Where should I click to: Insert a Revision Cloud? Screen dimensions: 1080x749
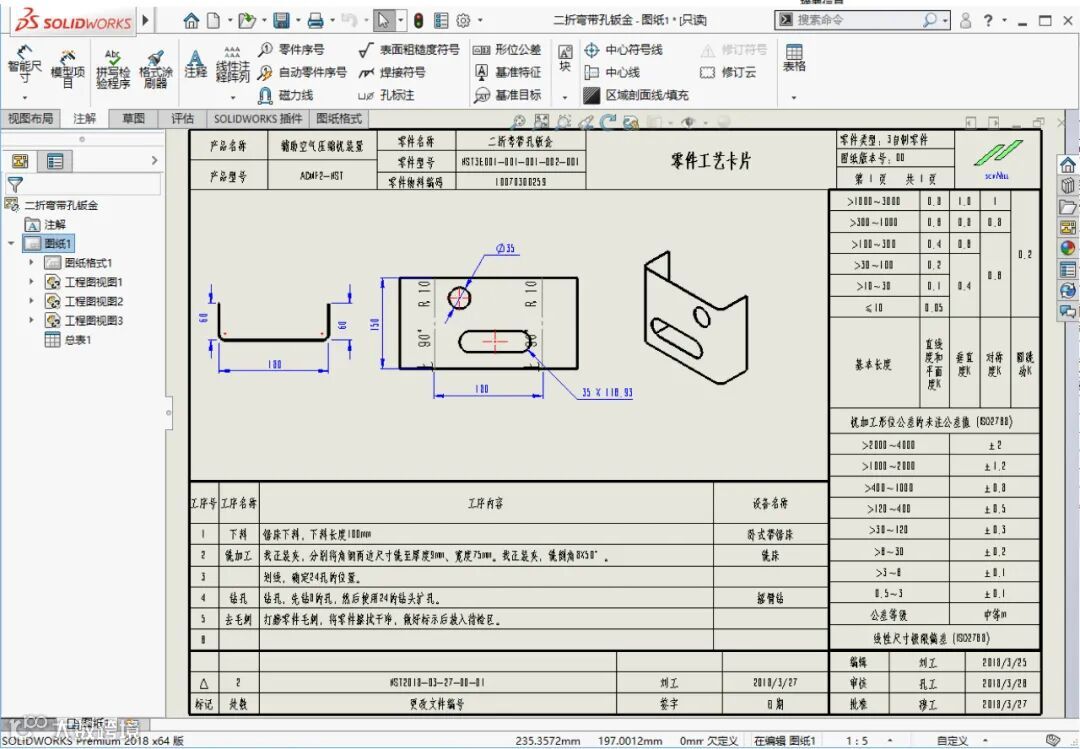pyautogui.click(x=727, y=72)
